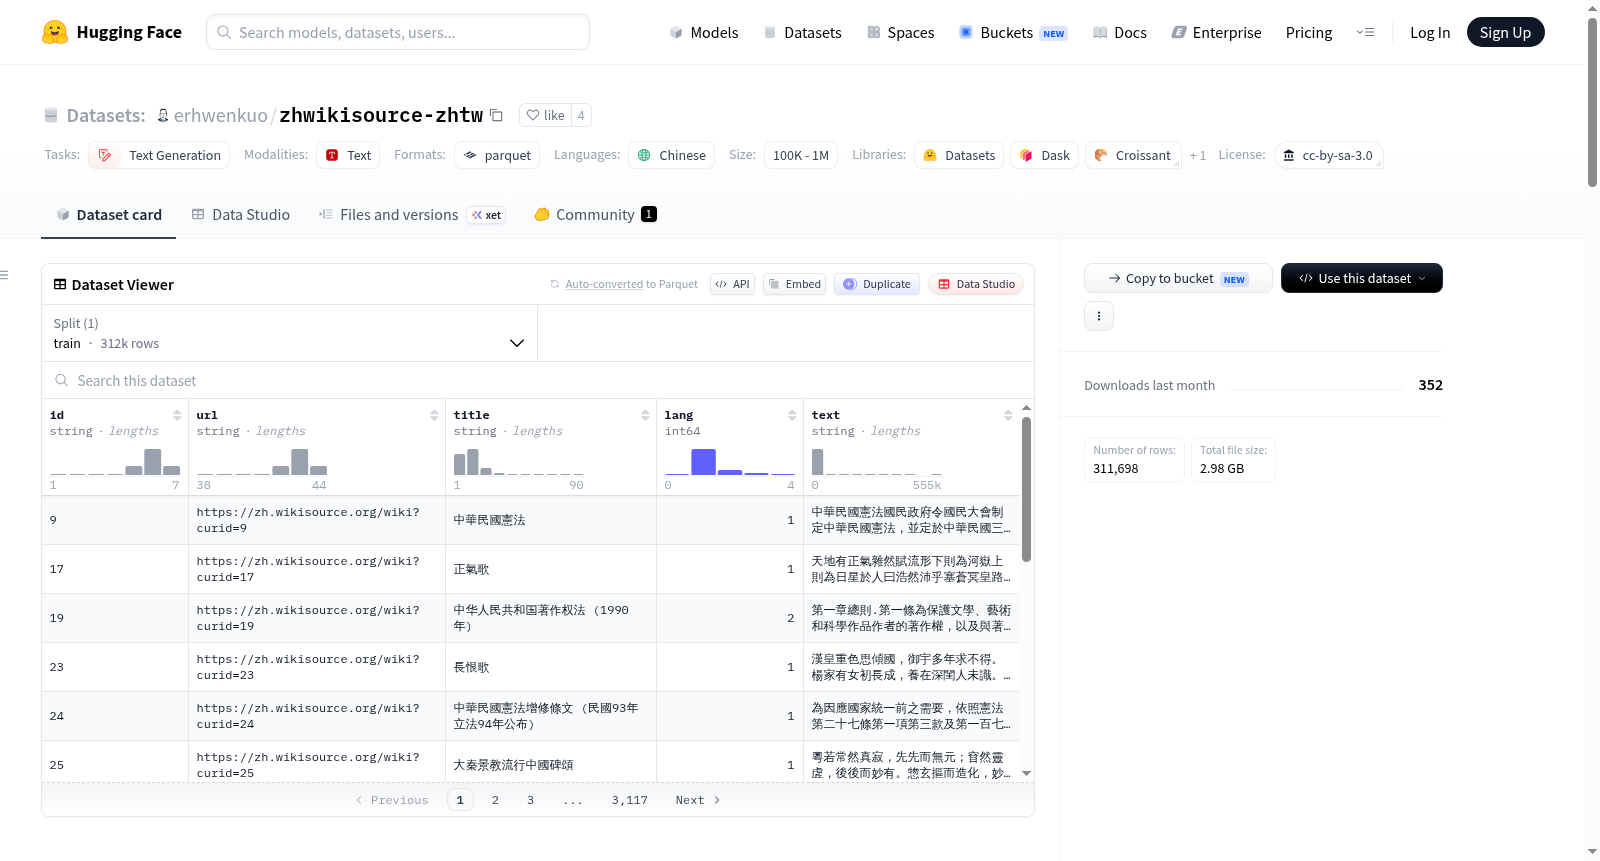Screen dimensions: 1600x861
Task: Sort the lang column
Action: coord(792,415)
